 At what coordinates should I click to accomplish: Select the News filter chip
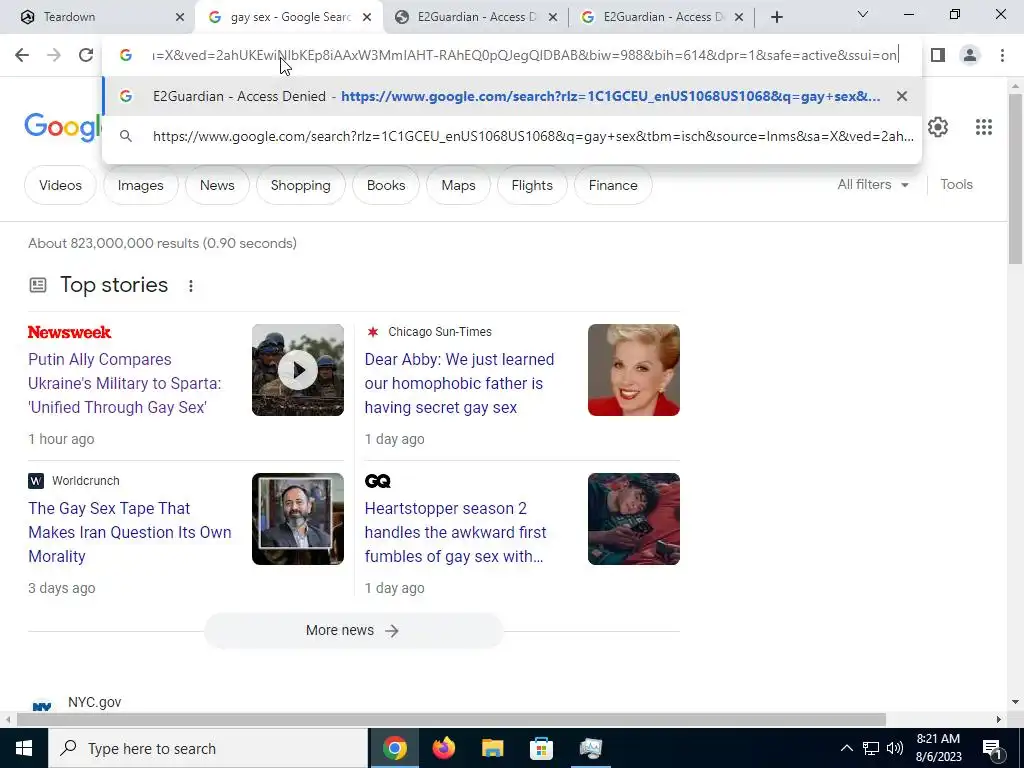click(217, 185)
